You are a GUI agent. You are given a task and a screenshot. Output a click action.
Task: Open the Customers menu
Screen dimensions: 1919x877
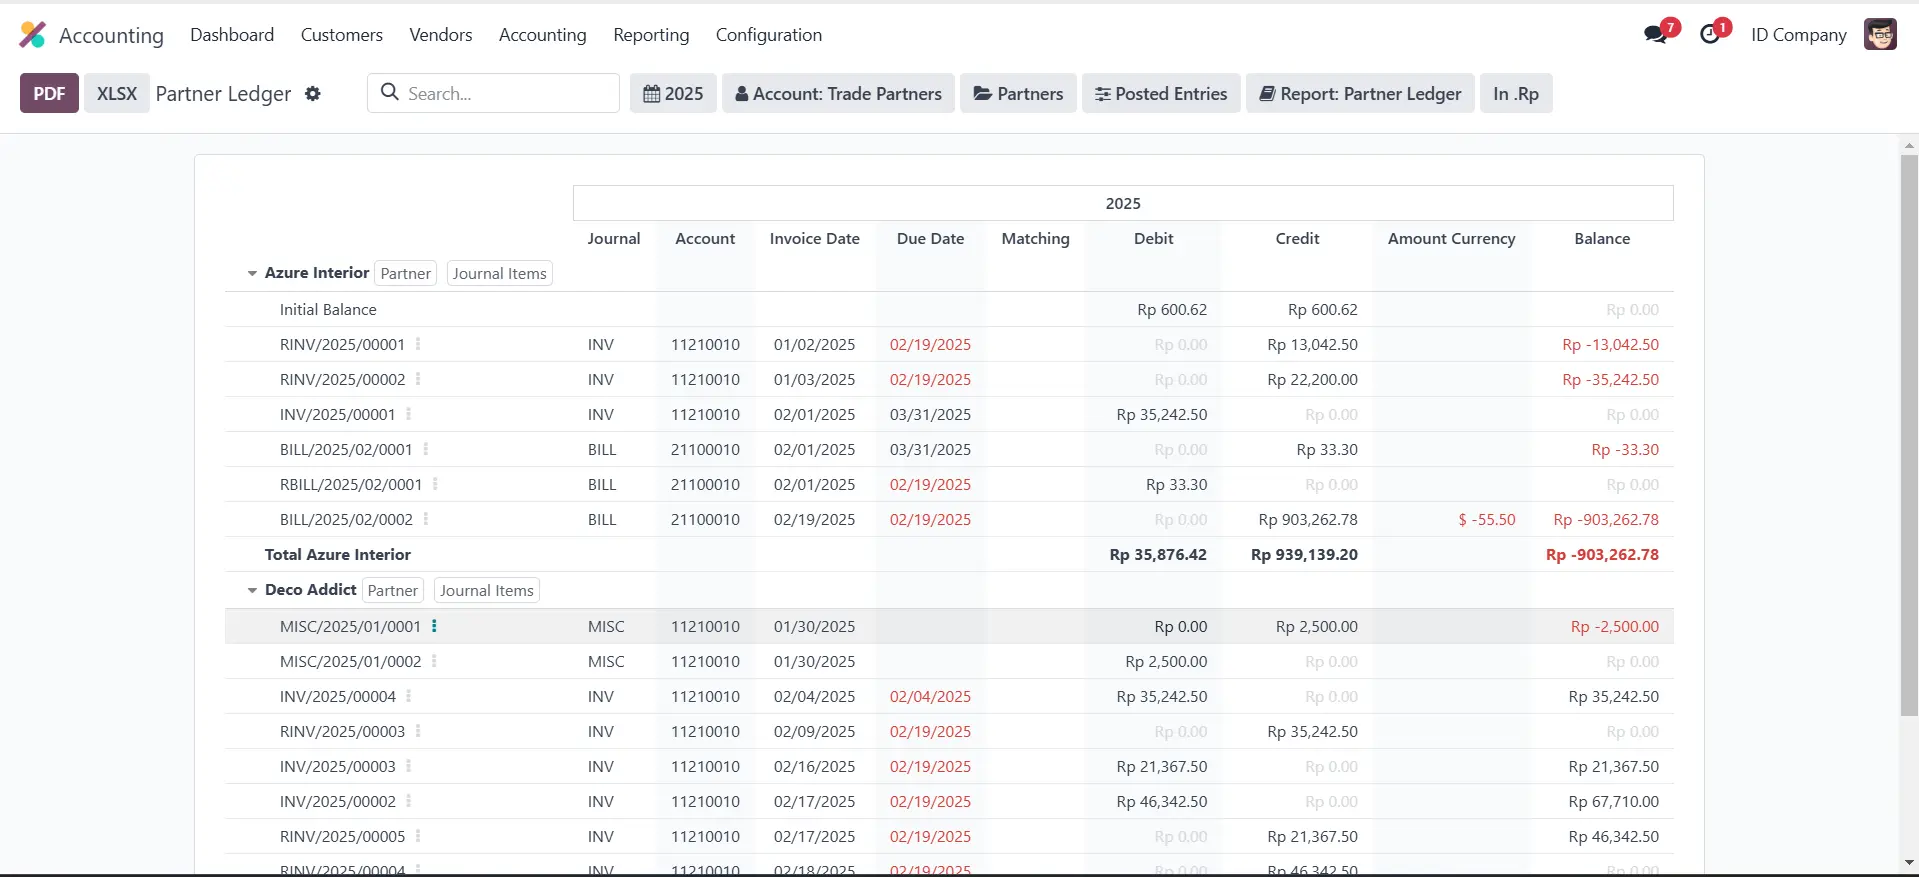(x=342, y=35)
